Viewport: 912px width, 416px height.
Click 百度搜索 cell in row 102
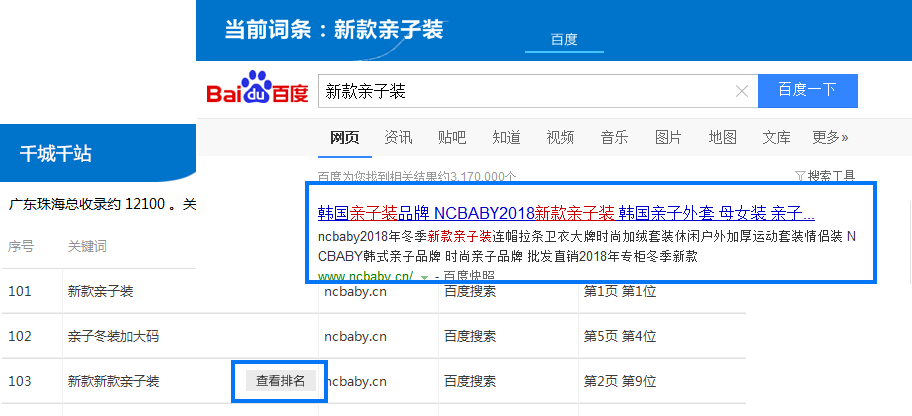coord(470,336)
